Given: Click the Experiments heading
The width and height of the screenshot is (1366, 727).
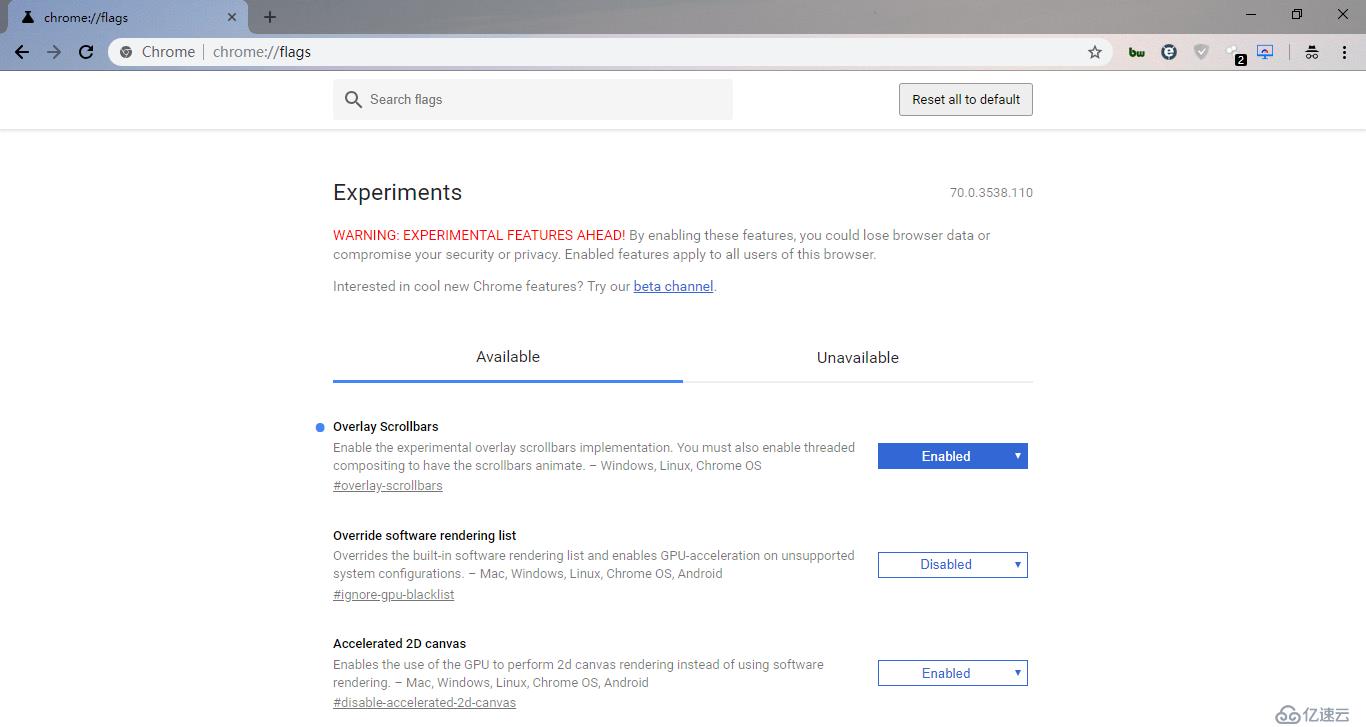Looking at the screenshot, I should pos(398,192).
